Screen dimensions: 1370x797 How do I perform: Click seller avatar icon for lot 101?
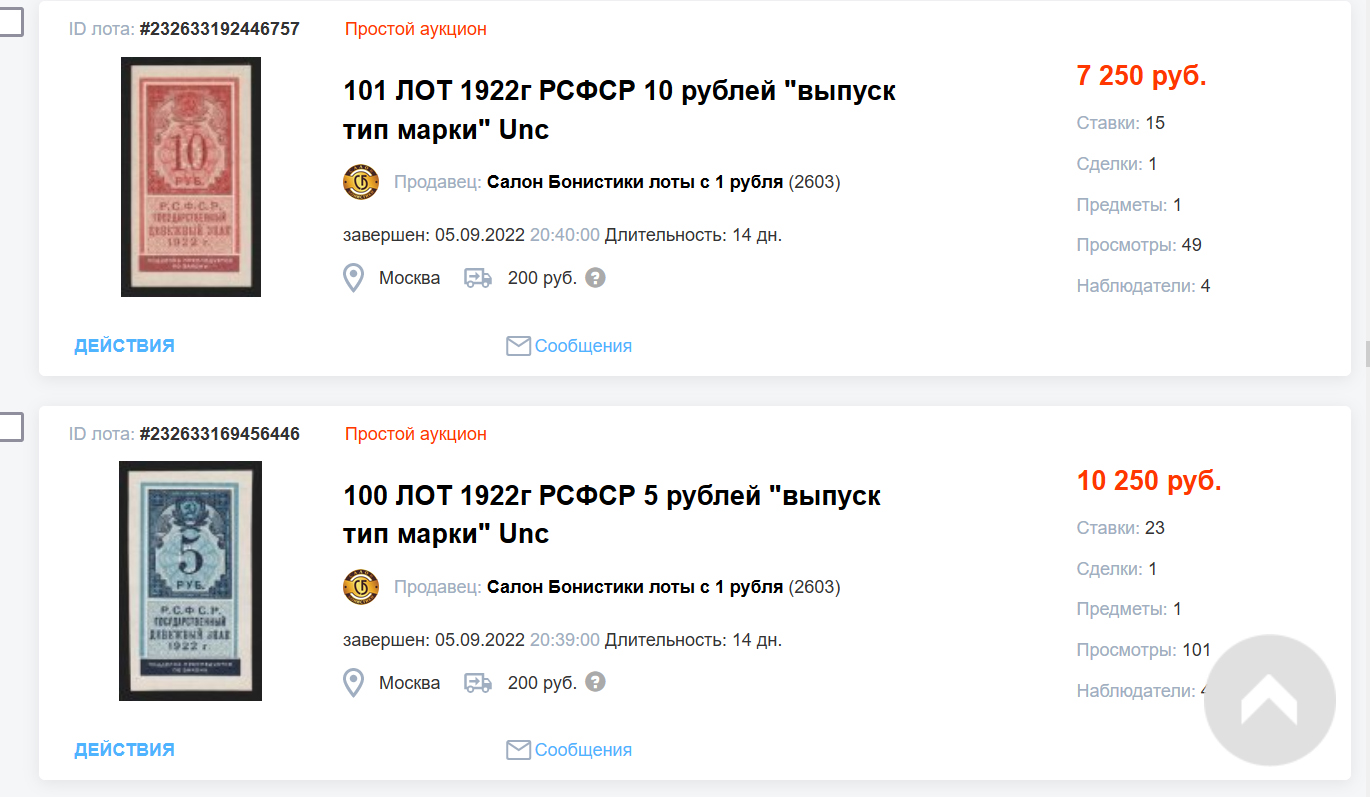pos(361,182)
